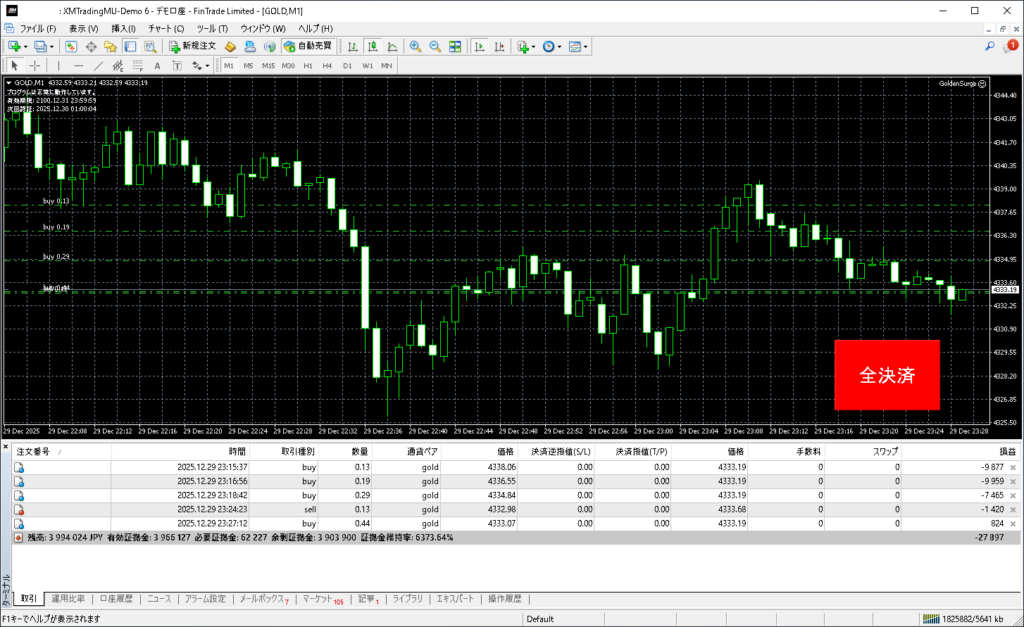
Task: Click the New Order (新規注文) button
Action: pyautogui.click(x=192, y=46)
